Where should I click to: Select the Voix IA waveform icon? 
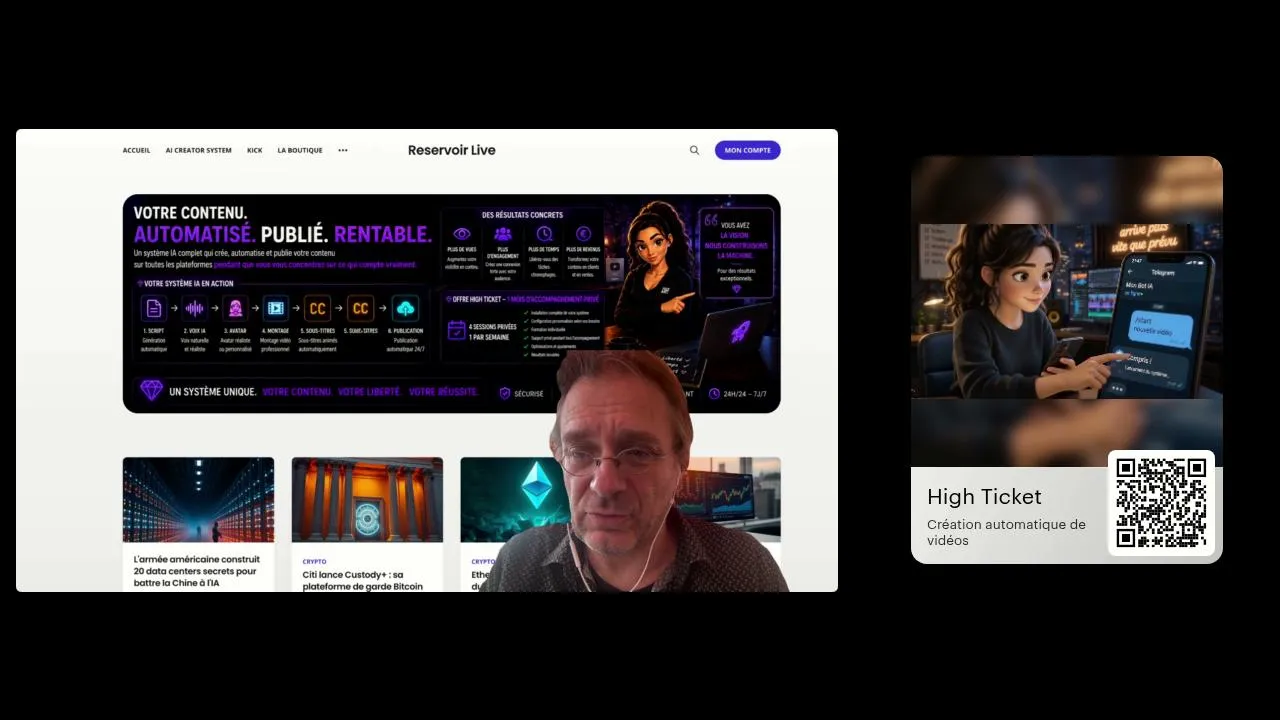pos(195,308)
